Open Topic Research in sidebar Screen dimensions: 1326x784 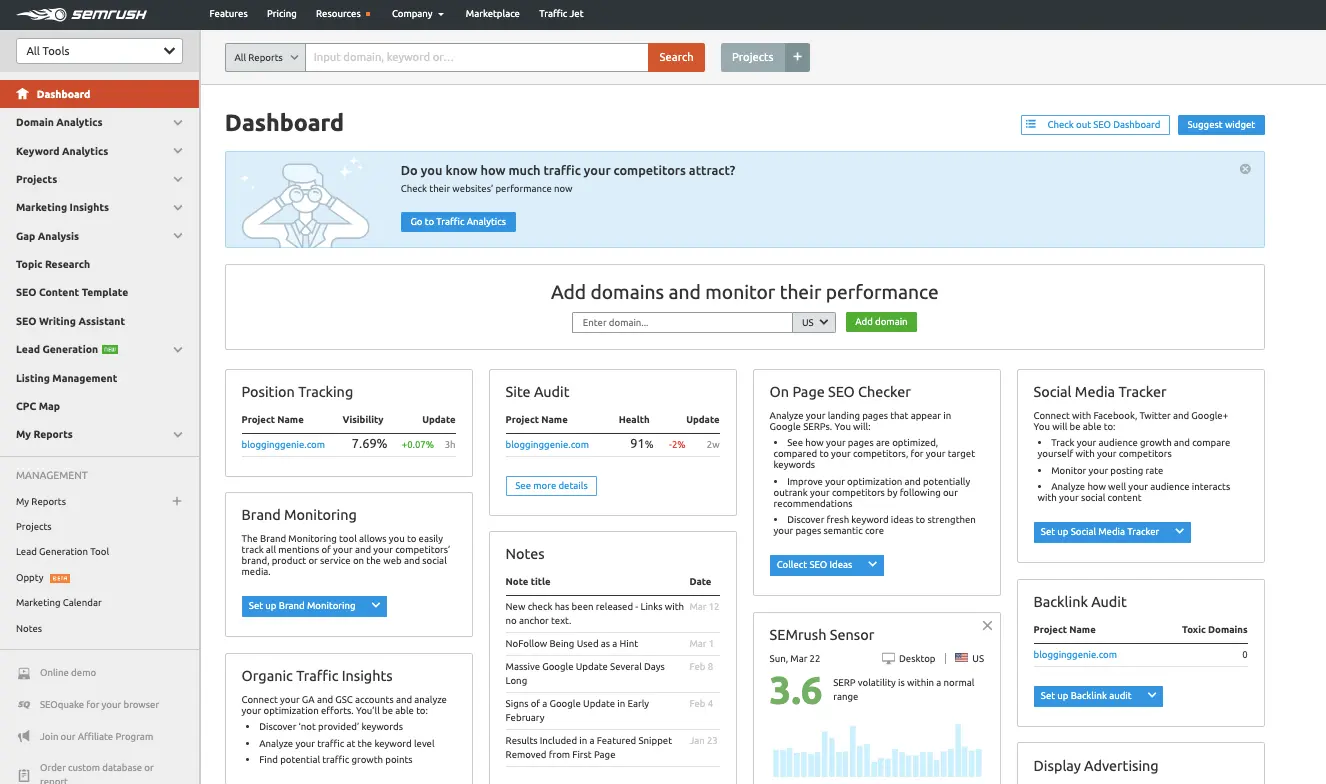coord(53,265)
